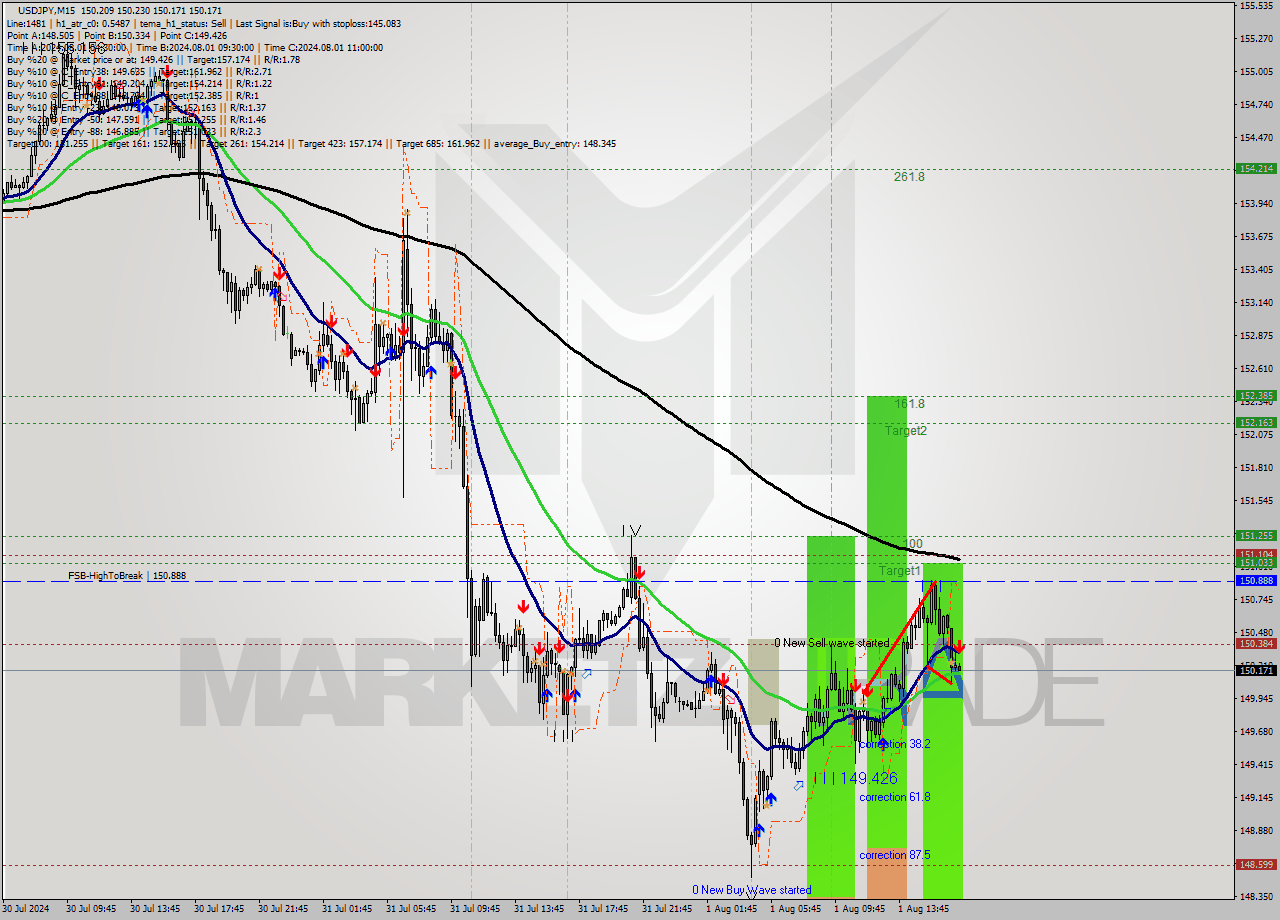
Task: Click the 149.145 price axis label
Action: pos(1256,798)
